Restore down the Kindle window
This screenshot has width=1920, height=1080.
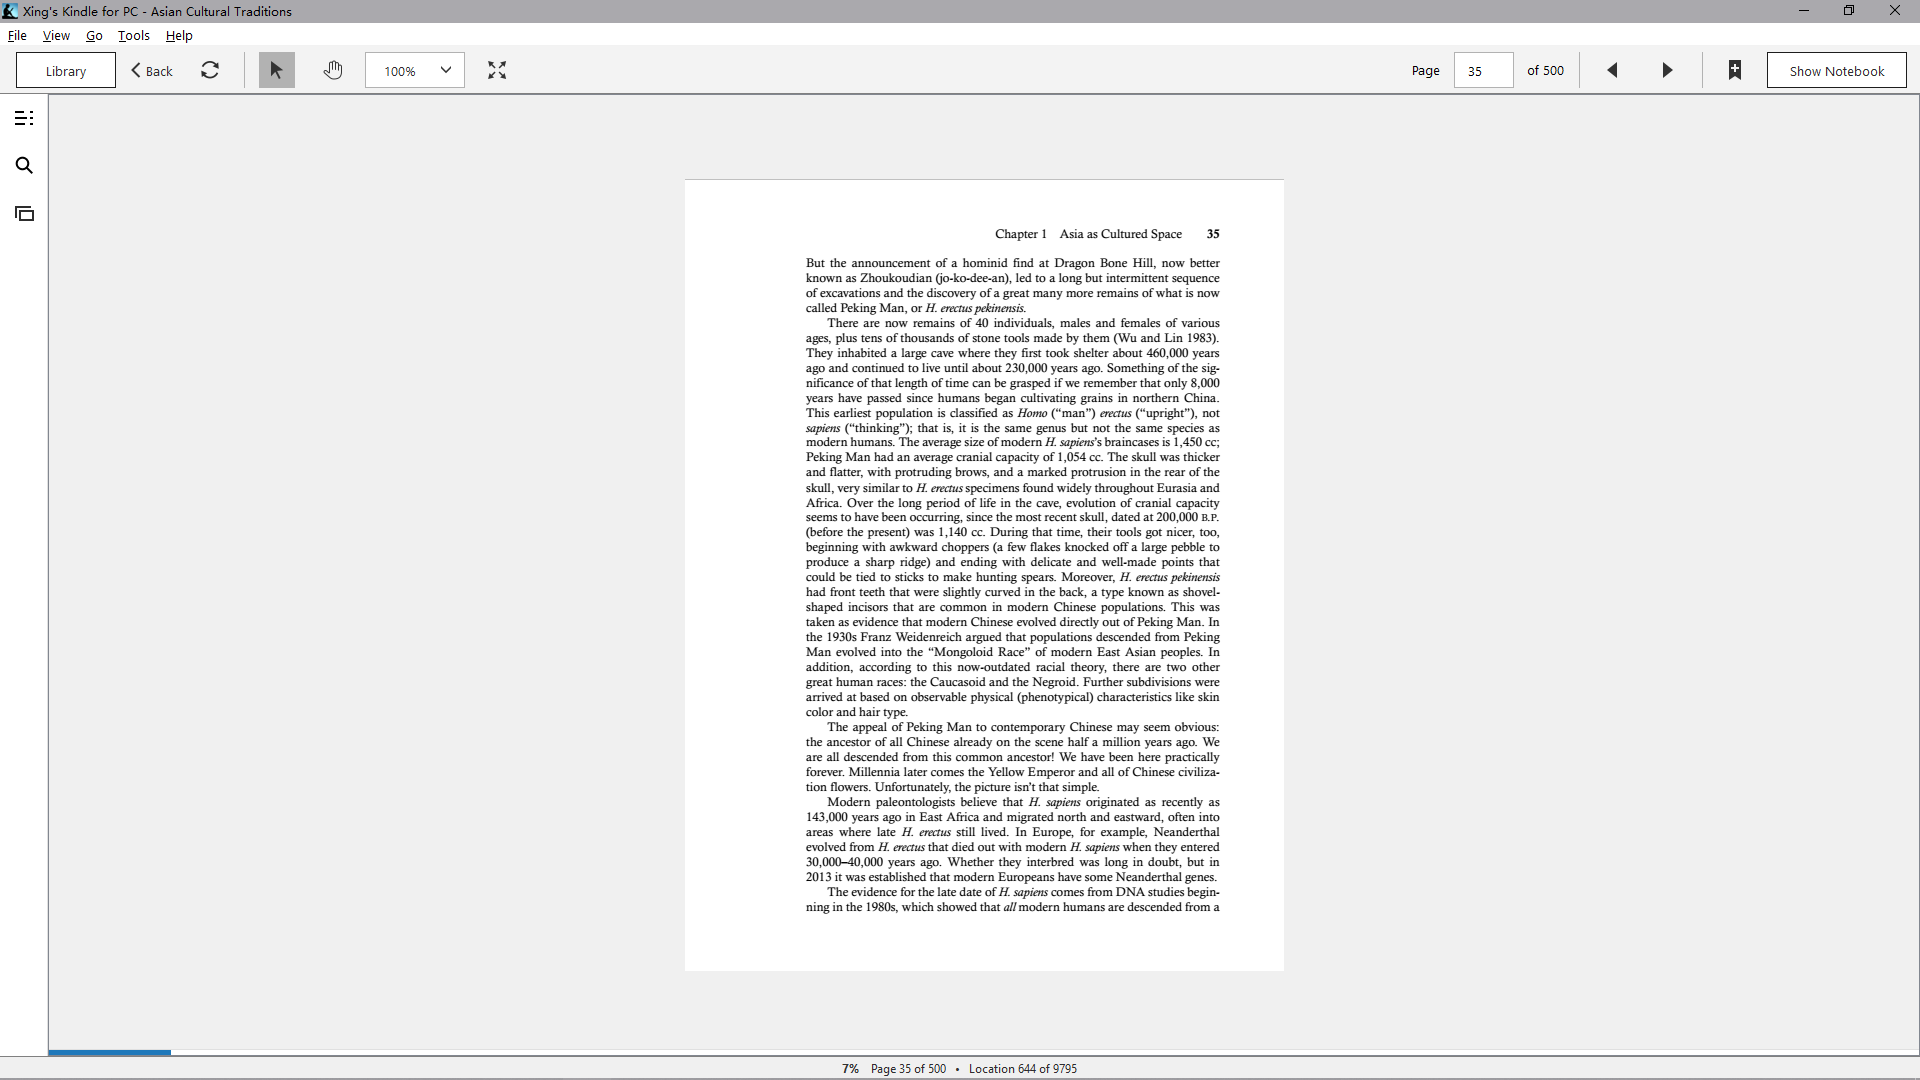pyautogui.click(x=1849, y=11)
